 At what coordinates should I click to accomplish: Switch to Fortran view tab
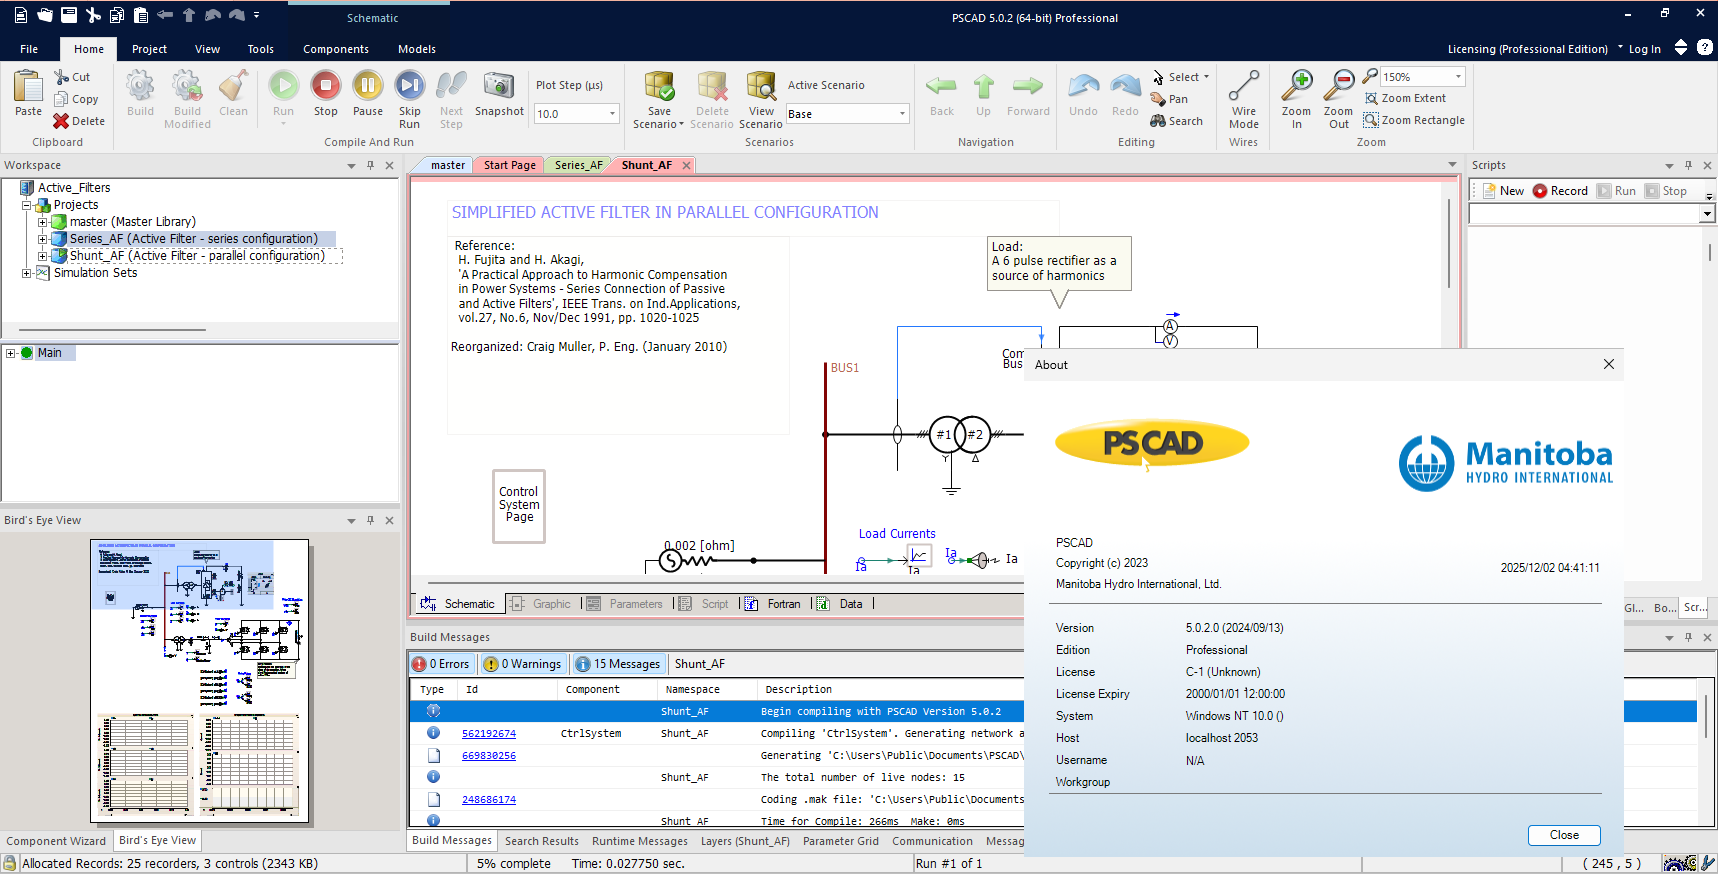(x=773, y=604)
